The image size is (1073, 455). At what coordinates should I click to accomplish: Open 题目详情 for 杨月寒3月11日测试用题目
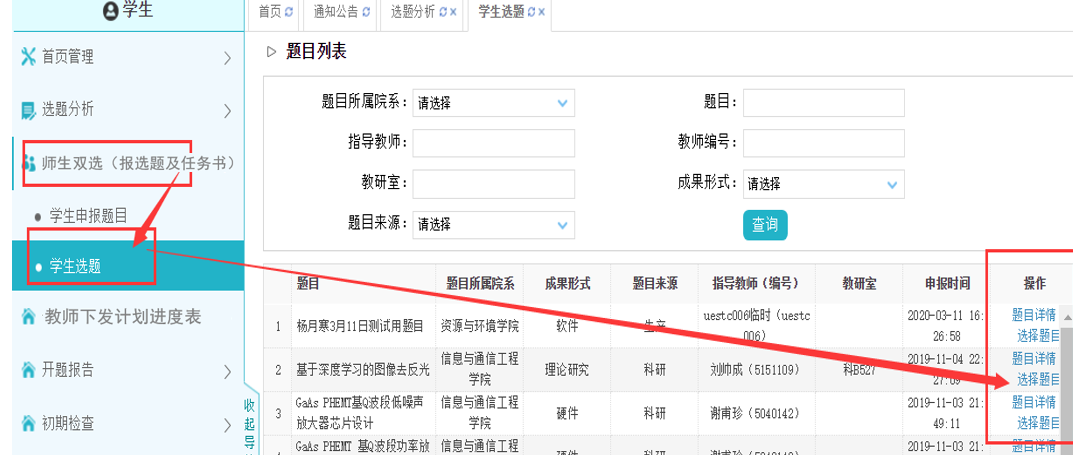coord(1034,315)
